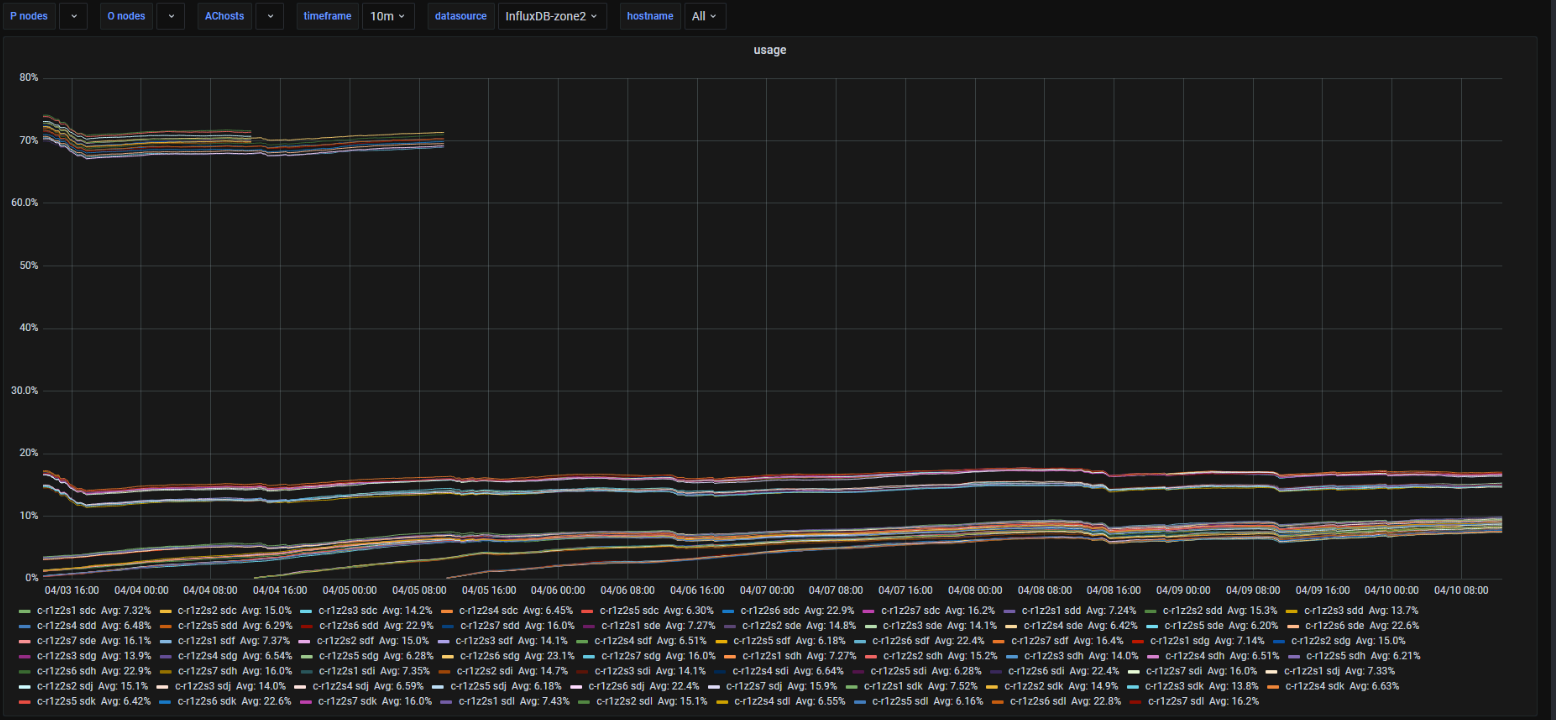Change the timeframe from 10m
The height and width of the screenshot is (720, 1556).
point(388,16)
